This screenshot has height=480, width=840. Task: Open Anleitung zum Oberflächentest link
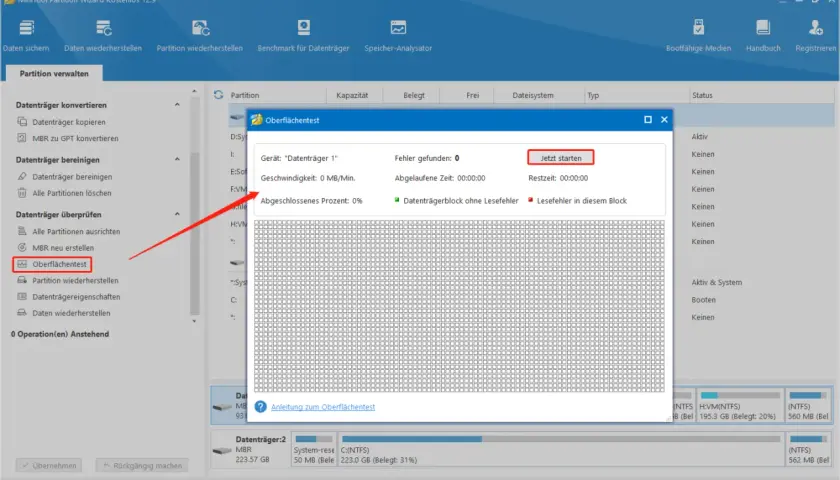tap(323, 407)
